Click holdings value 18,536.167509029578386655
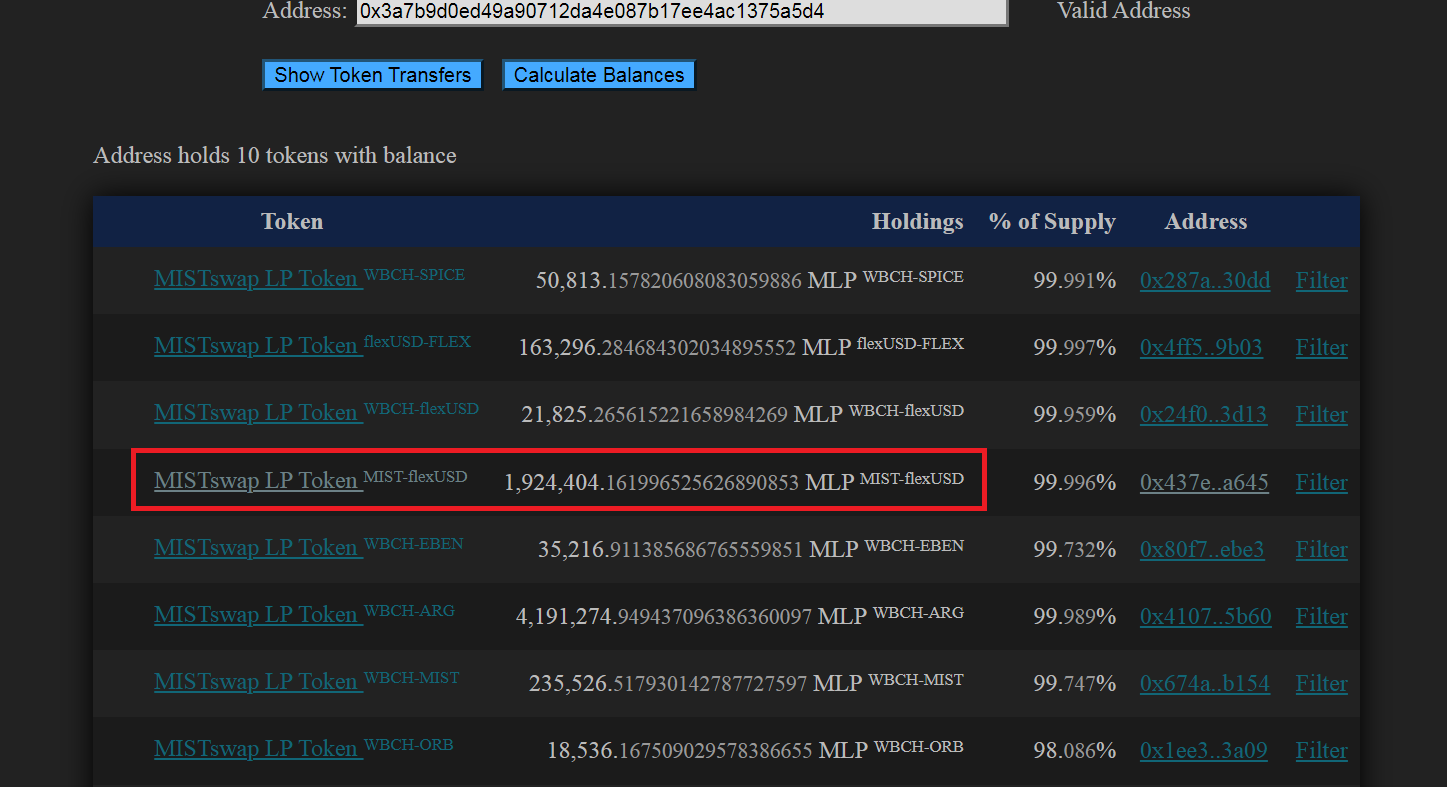 [x=680, y=750]
